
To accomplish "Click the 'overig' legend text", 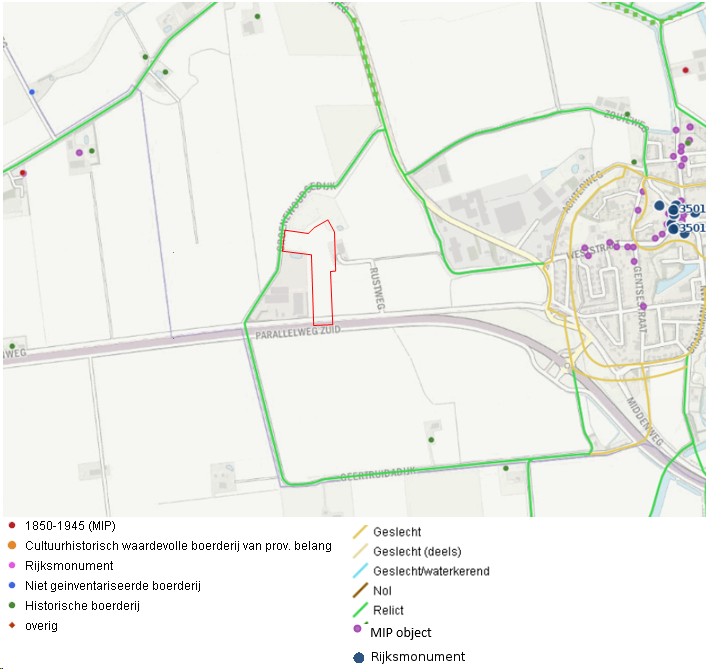I will click(x=41, y=626).
